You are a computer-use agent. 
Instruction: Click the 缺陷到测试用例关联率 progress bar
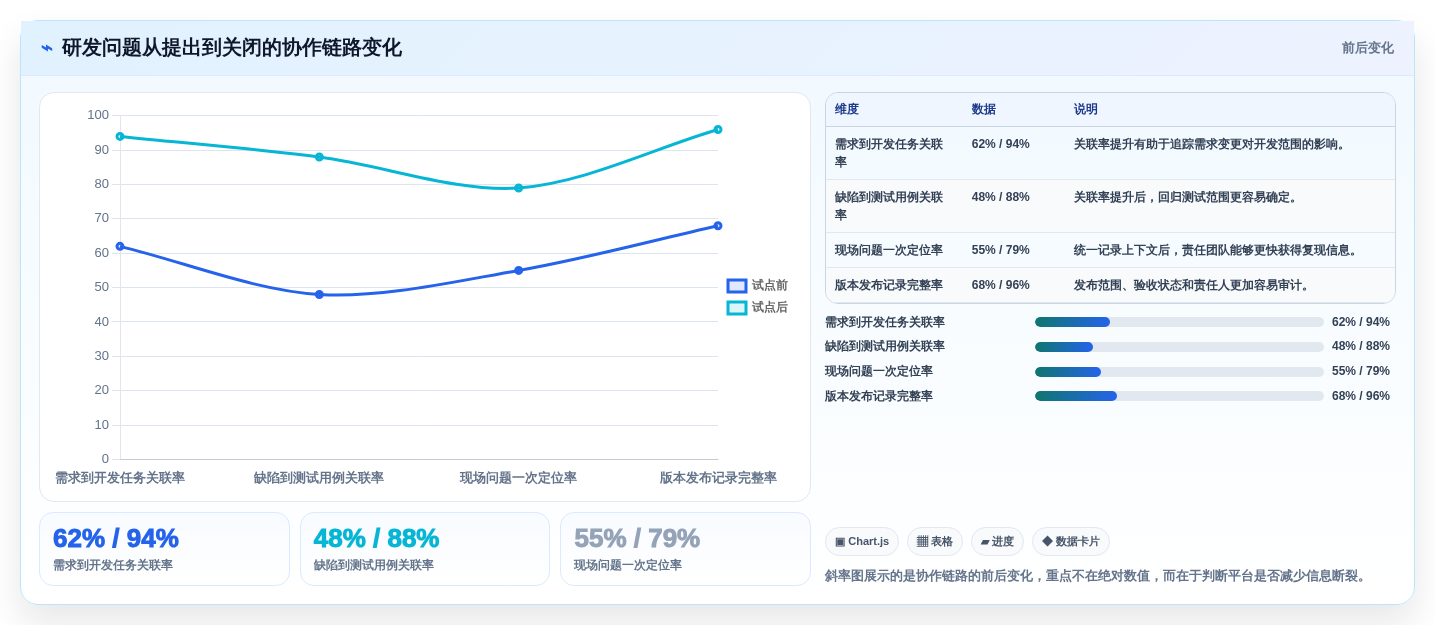1179,347
